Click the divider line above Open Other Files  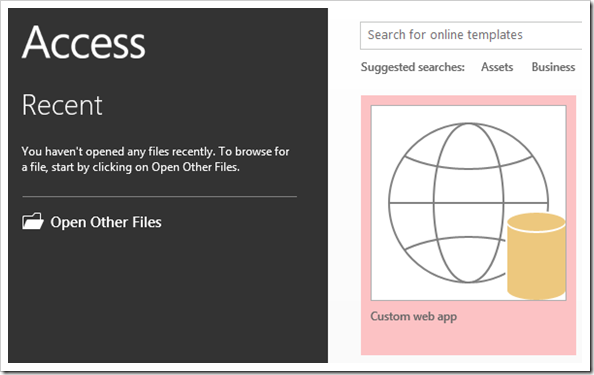159,197
